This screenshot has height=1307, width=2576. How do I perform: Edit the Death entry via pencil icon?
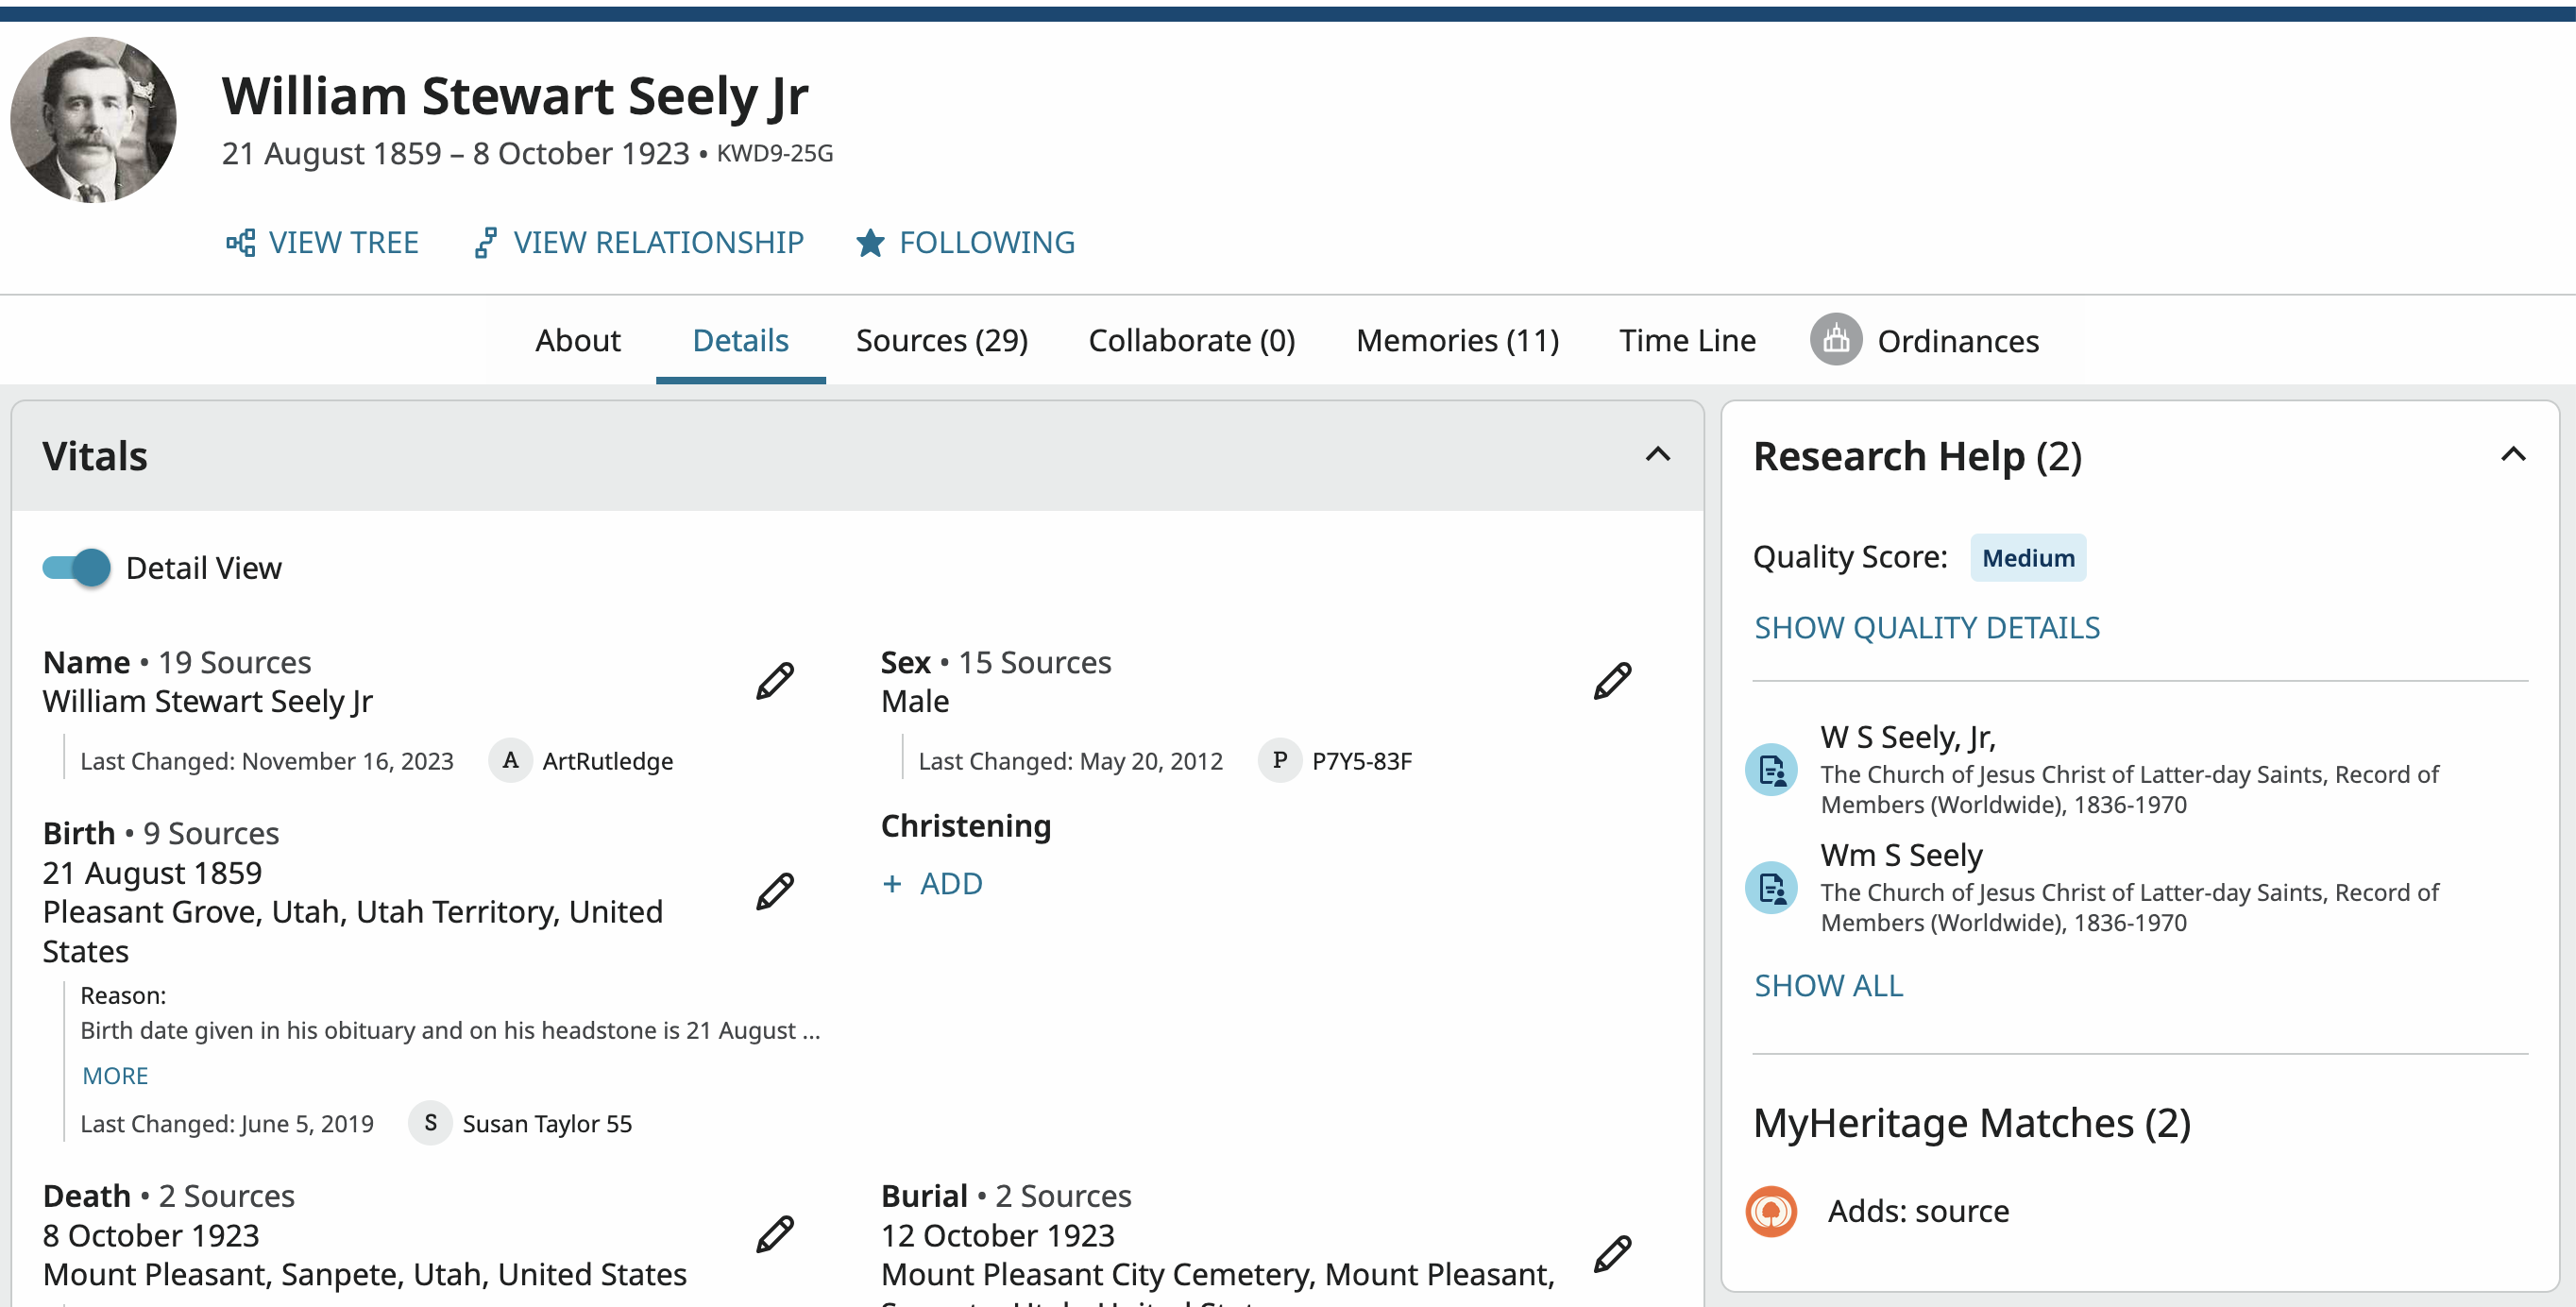tap(774, 1234)
